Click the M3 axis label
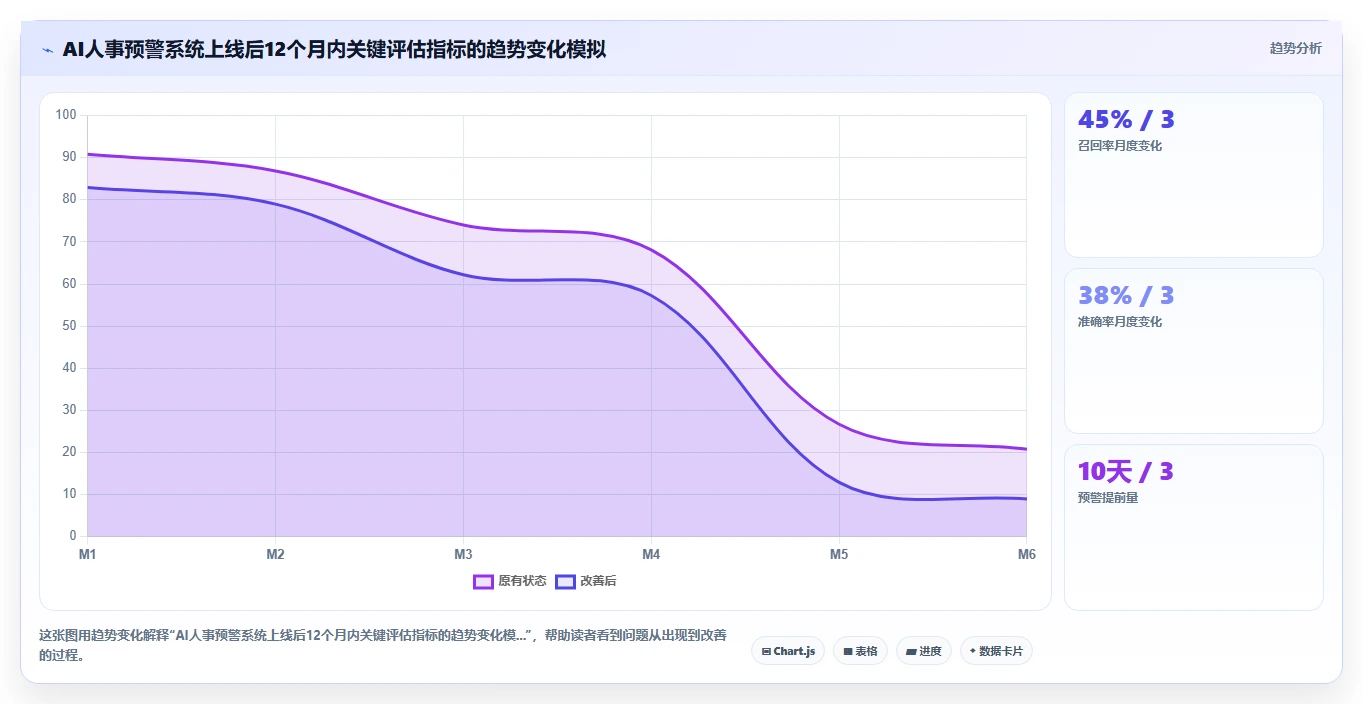Screen dimensions: 1363x704 coord(463,554)
